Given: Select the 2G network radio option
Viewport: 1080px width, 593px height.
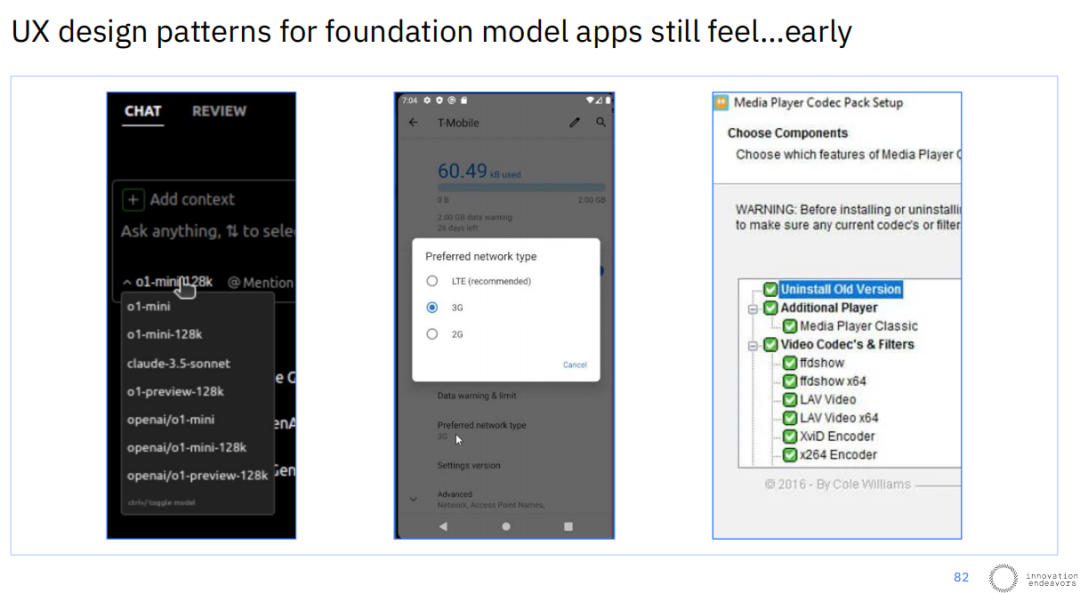Looking at the screenshot, I should [x=432, y=334].
